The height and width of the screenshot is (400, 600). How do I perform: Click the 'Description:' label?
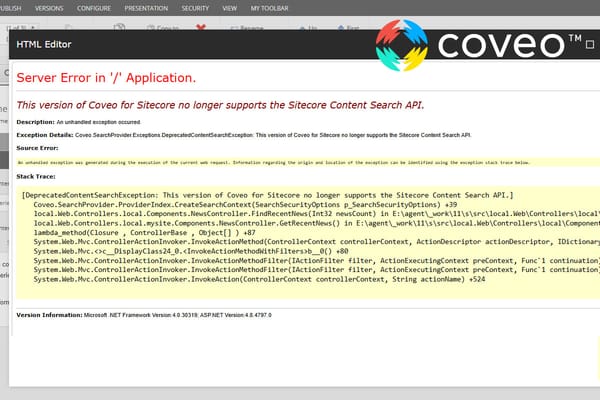pos(36,122)
